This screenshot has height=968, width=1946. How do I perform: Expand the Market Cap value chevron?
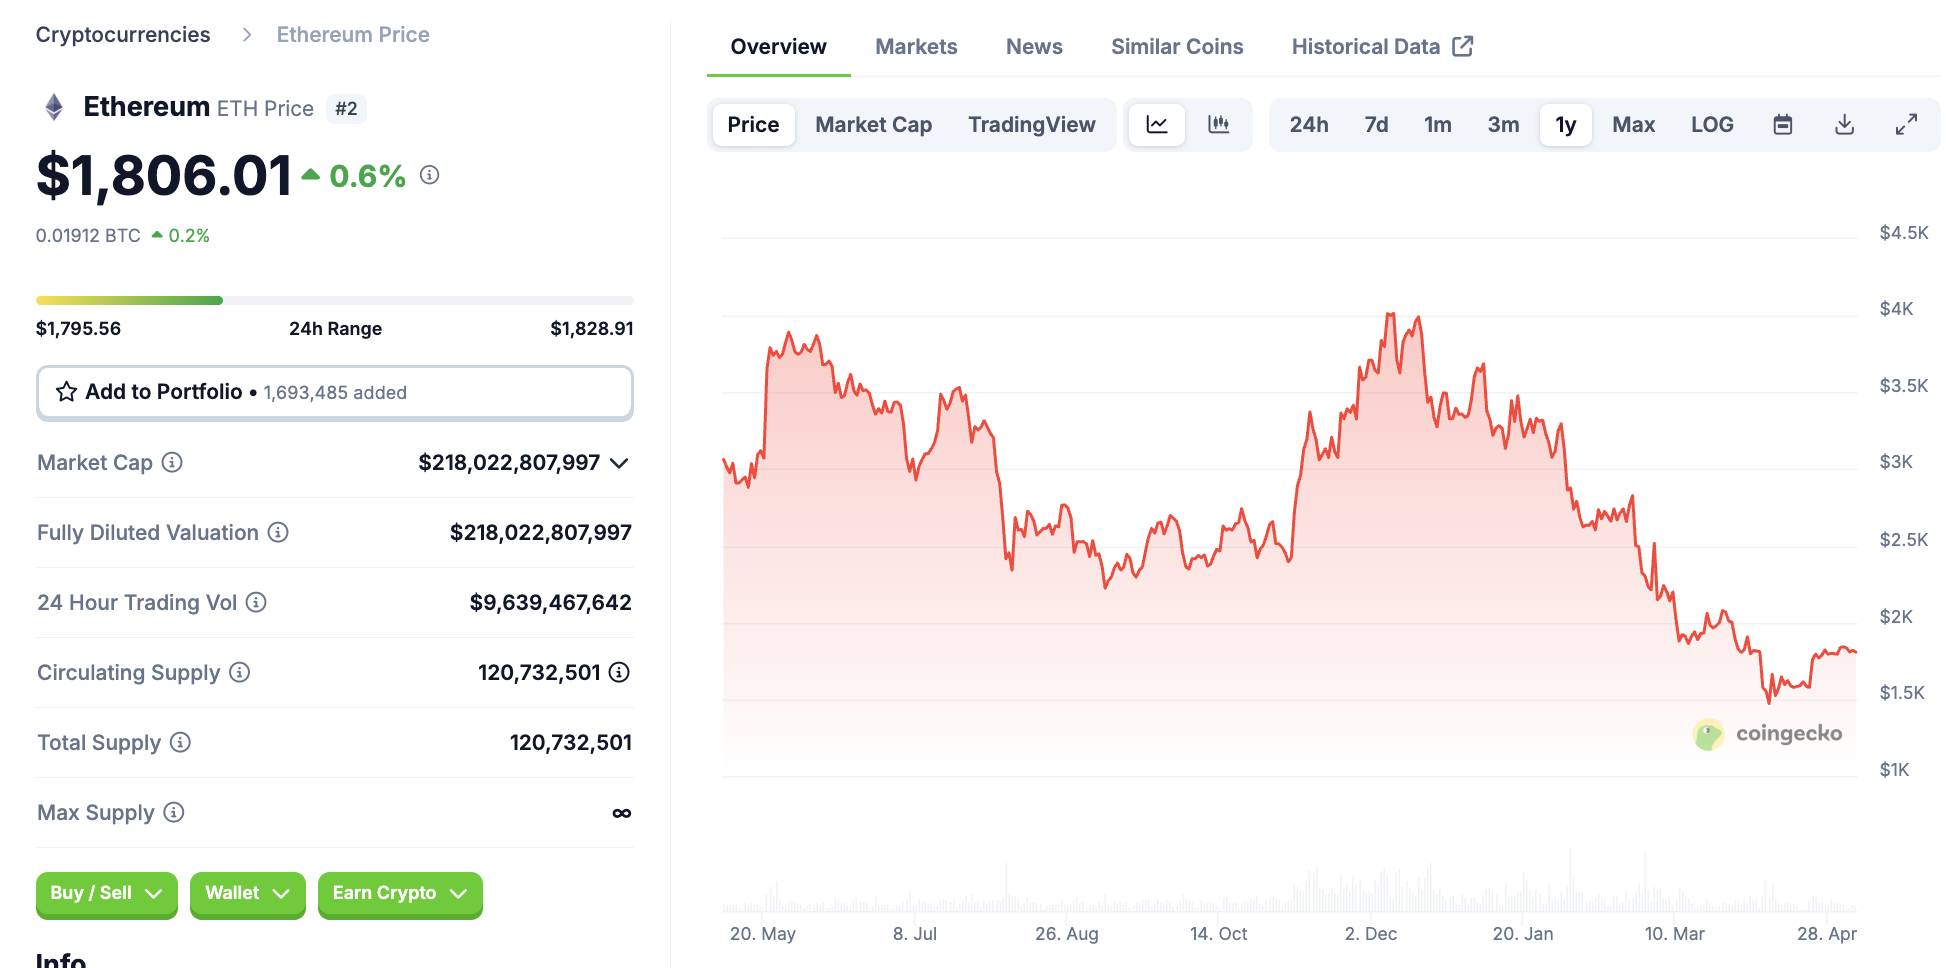click(x=619, y=463)
